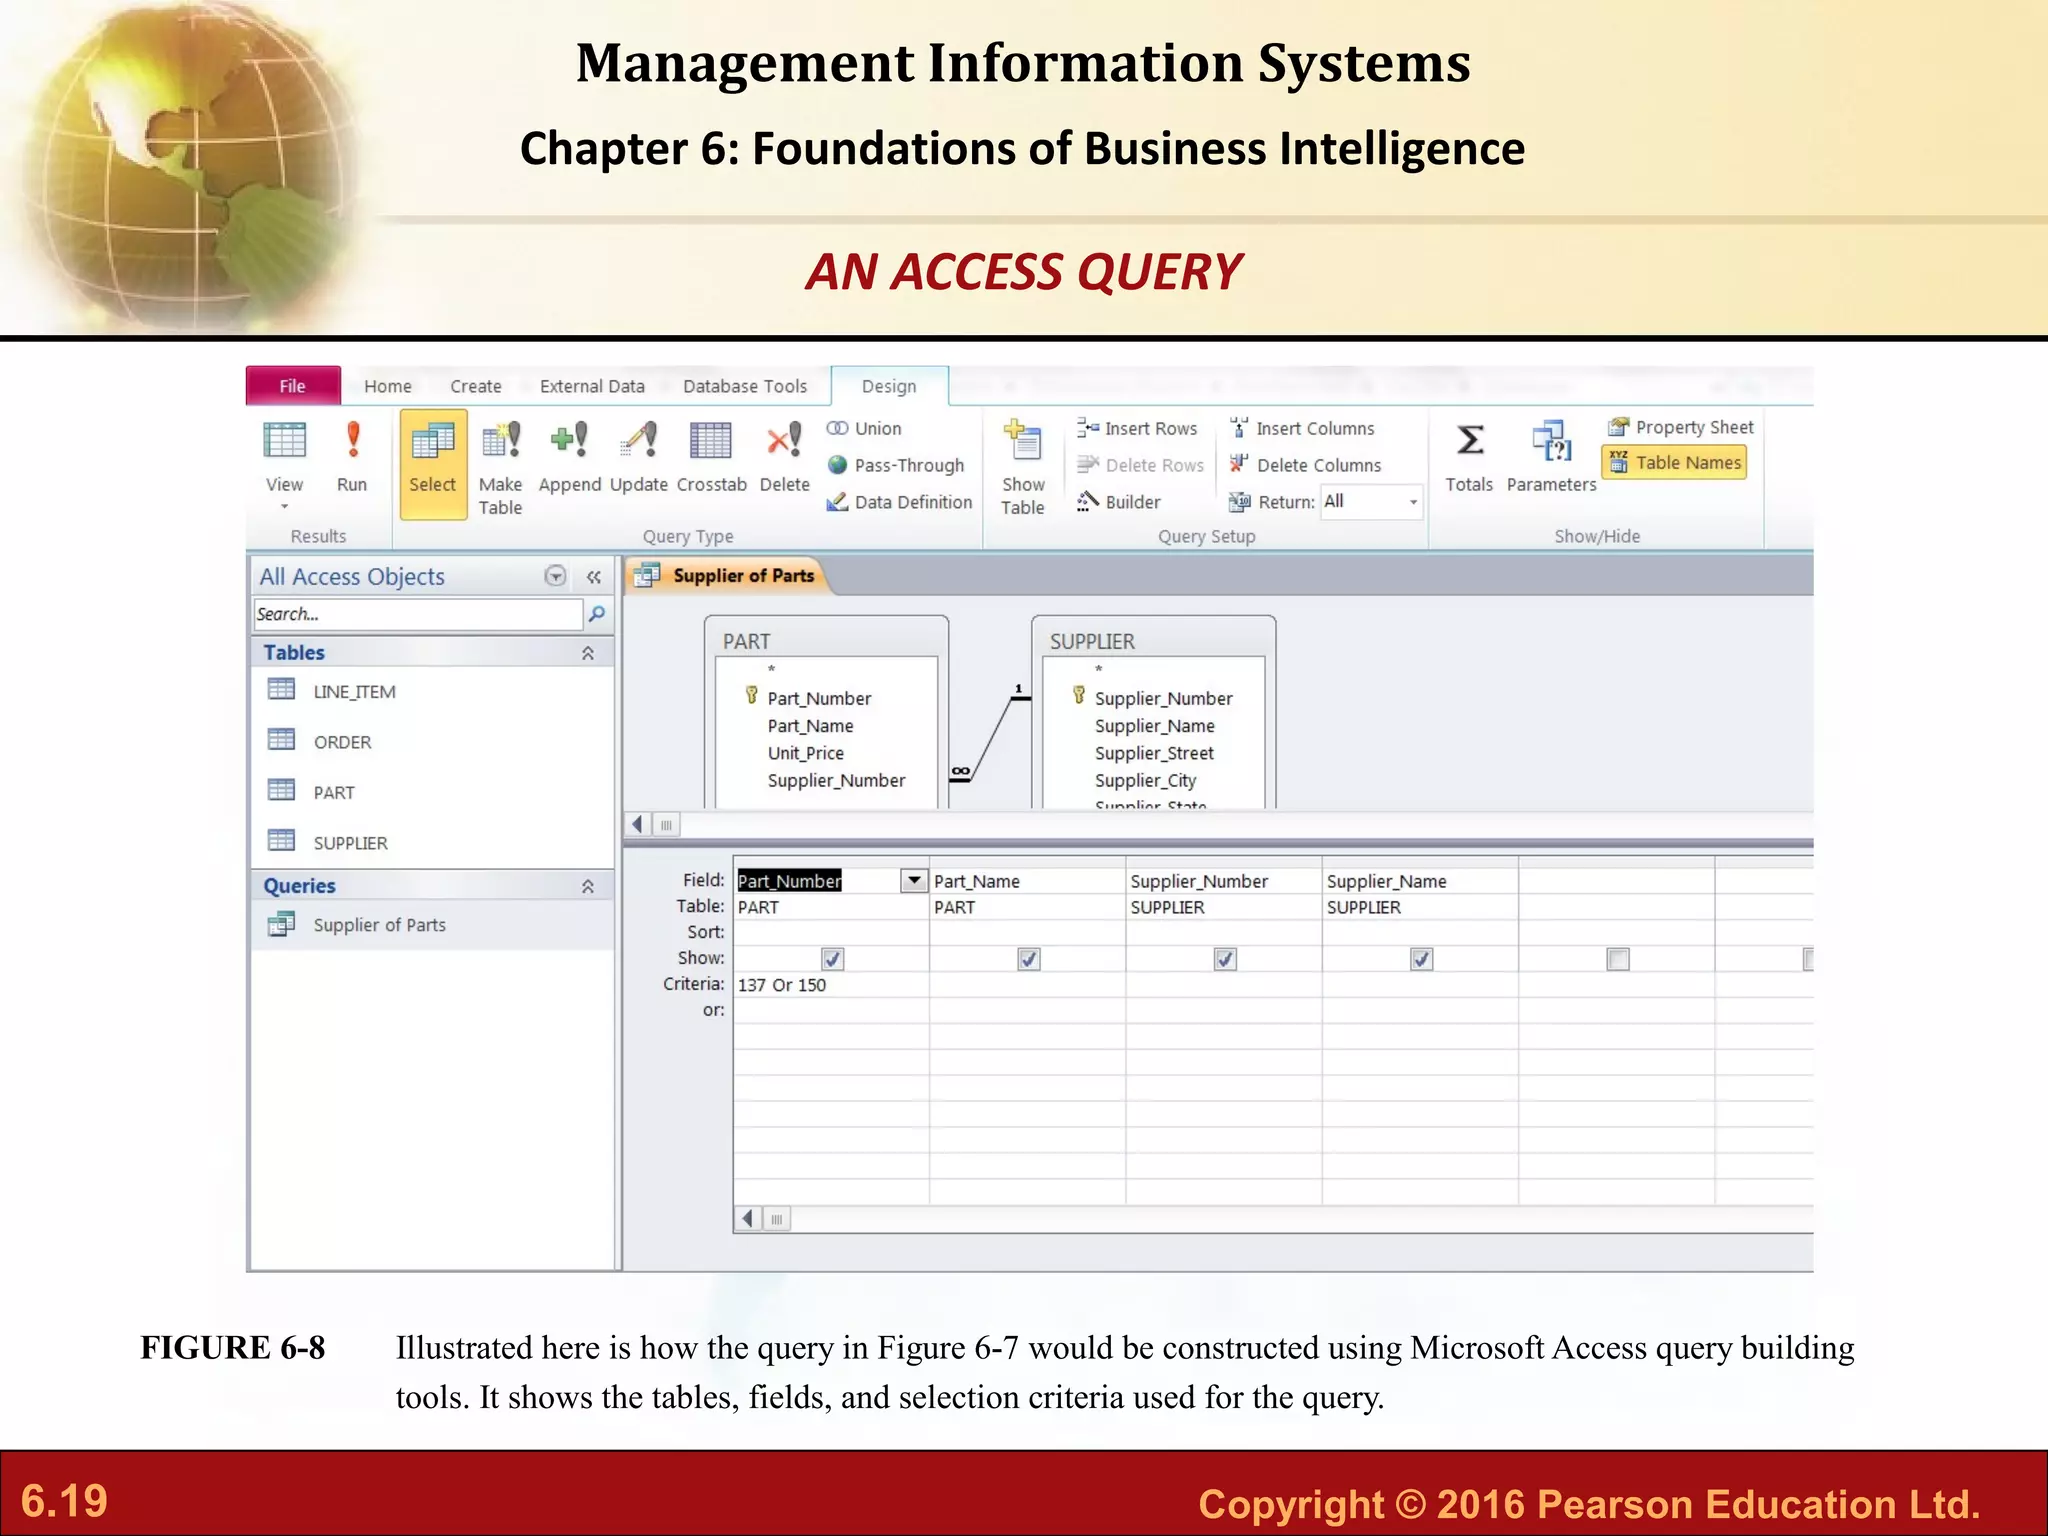Screen dimensions: 2048x1536
Task: Click Delete Rows in Query Setup
Action: pyautogui.click(x=1141, y=465)
